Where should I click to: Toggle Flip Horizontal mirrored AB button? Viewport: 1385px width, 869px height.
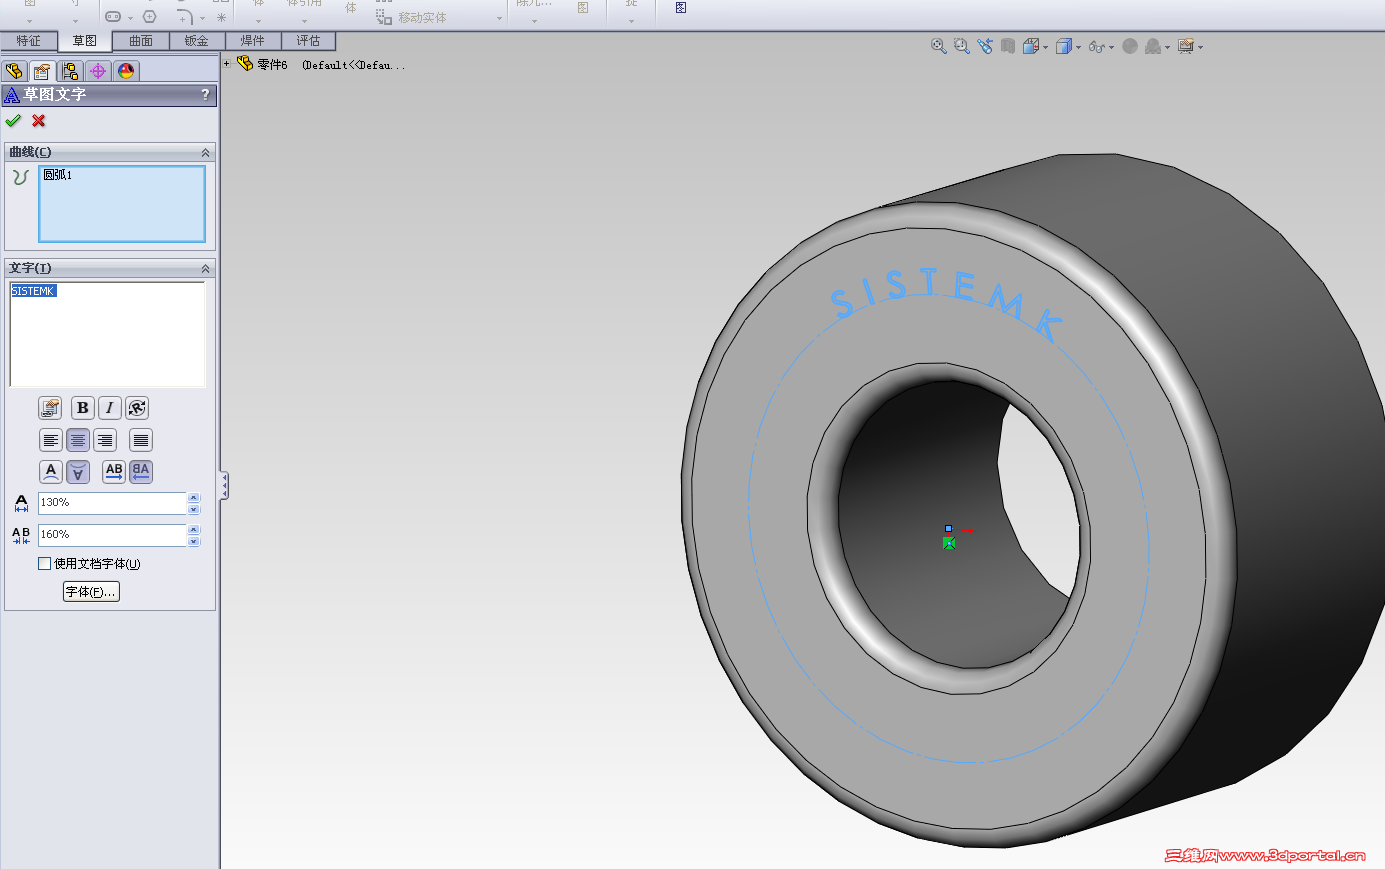pyautogui.click(x=141, y=472)
